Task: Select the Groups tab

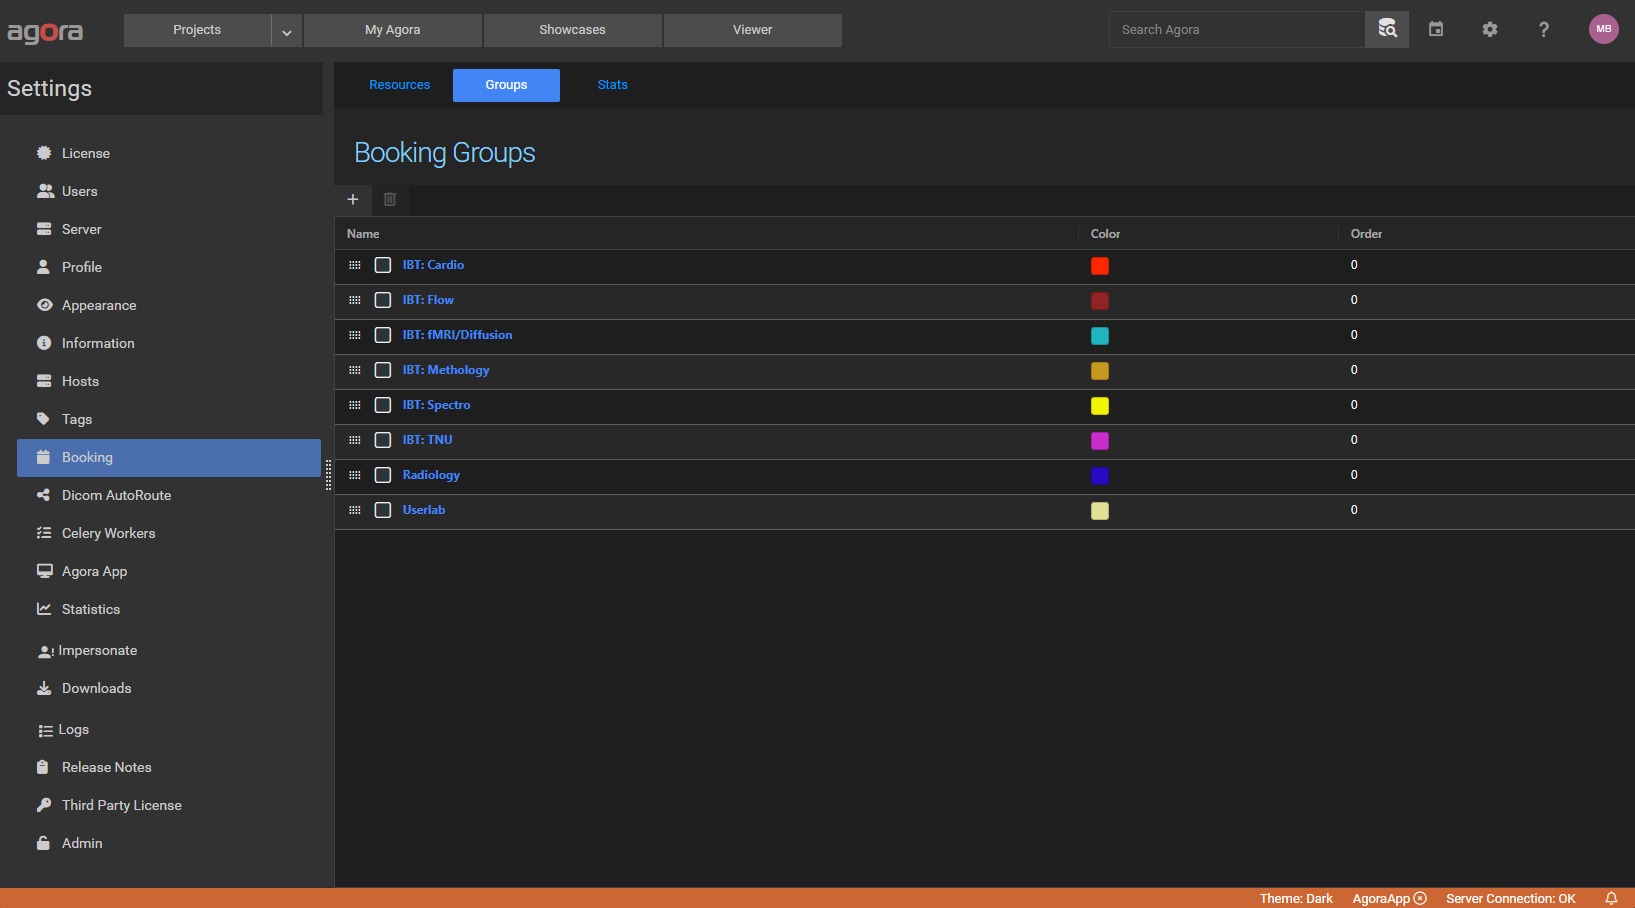Action: tap(506, 85)
